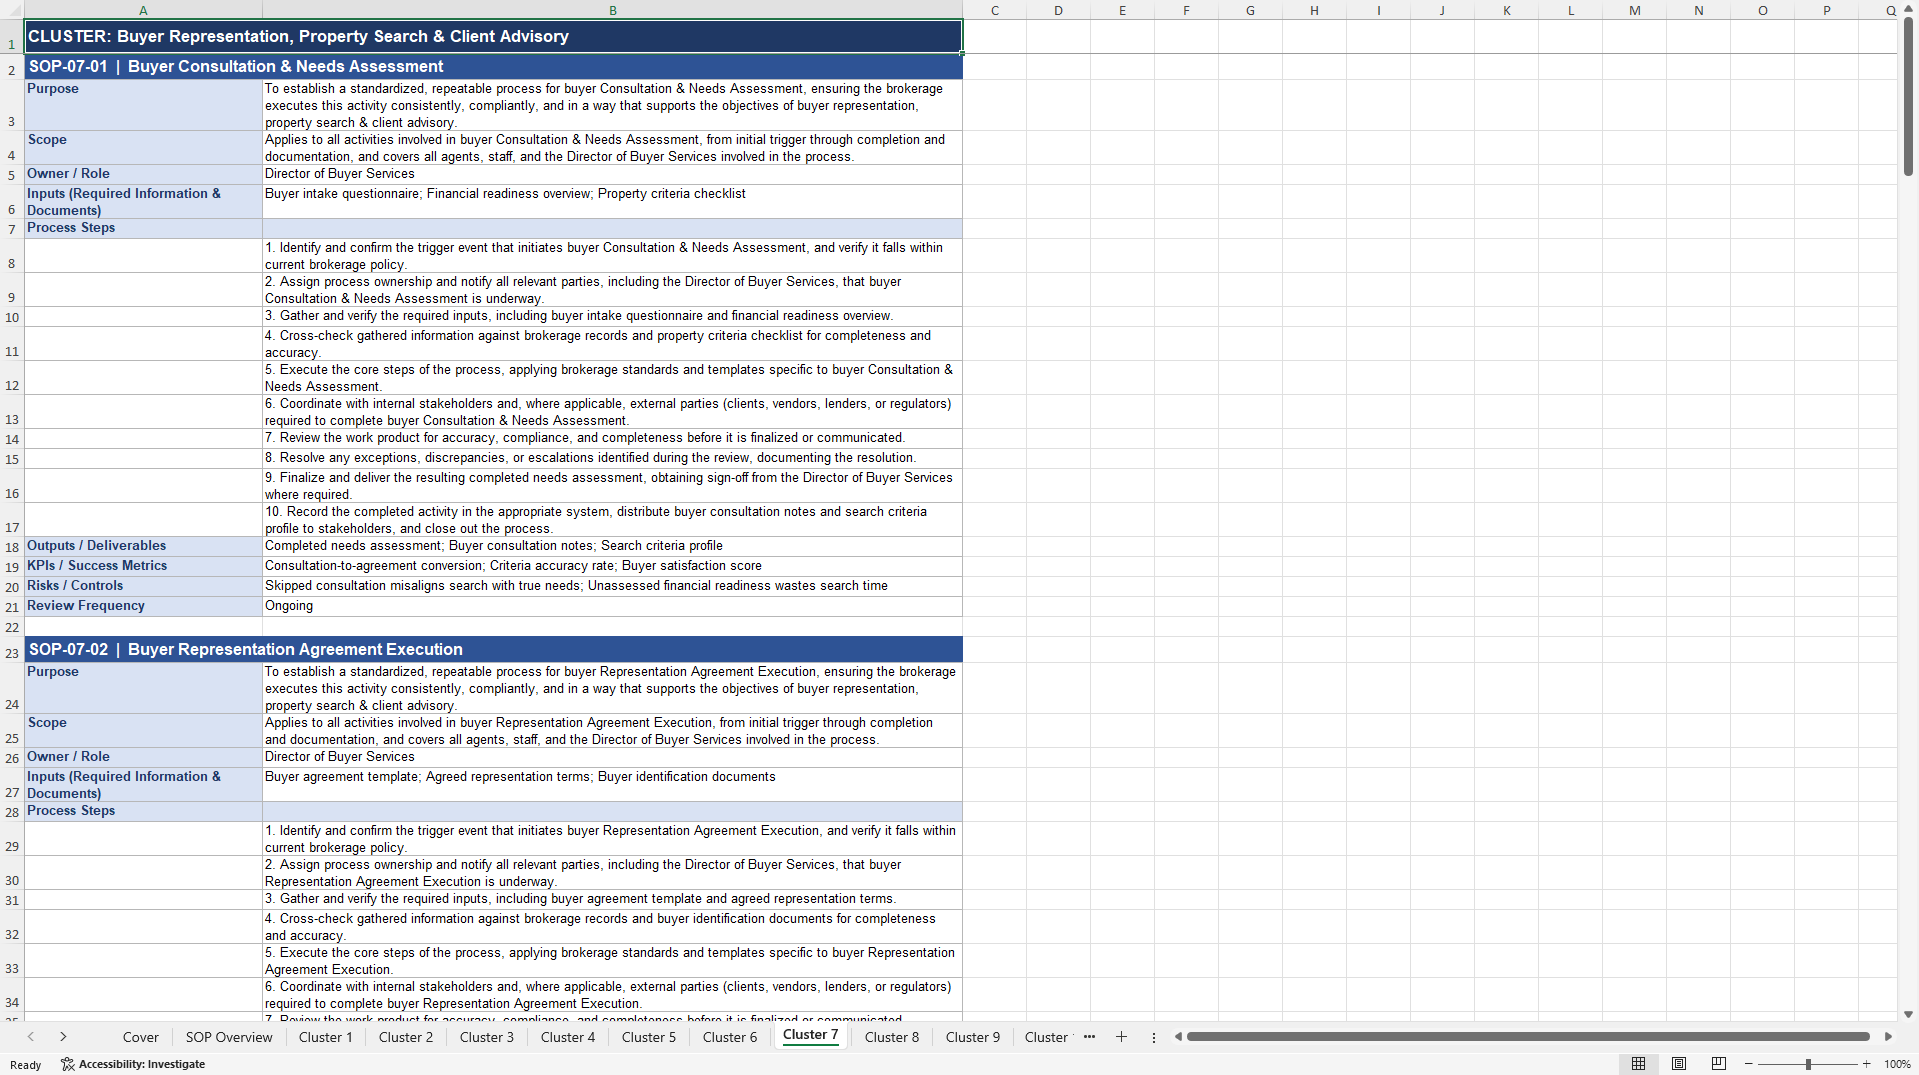Screen dimensions: 1919x1075
Task: Click Ready status bar indicator
Action: click(x=26, y=1065)
